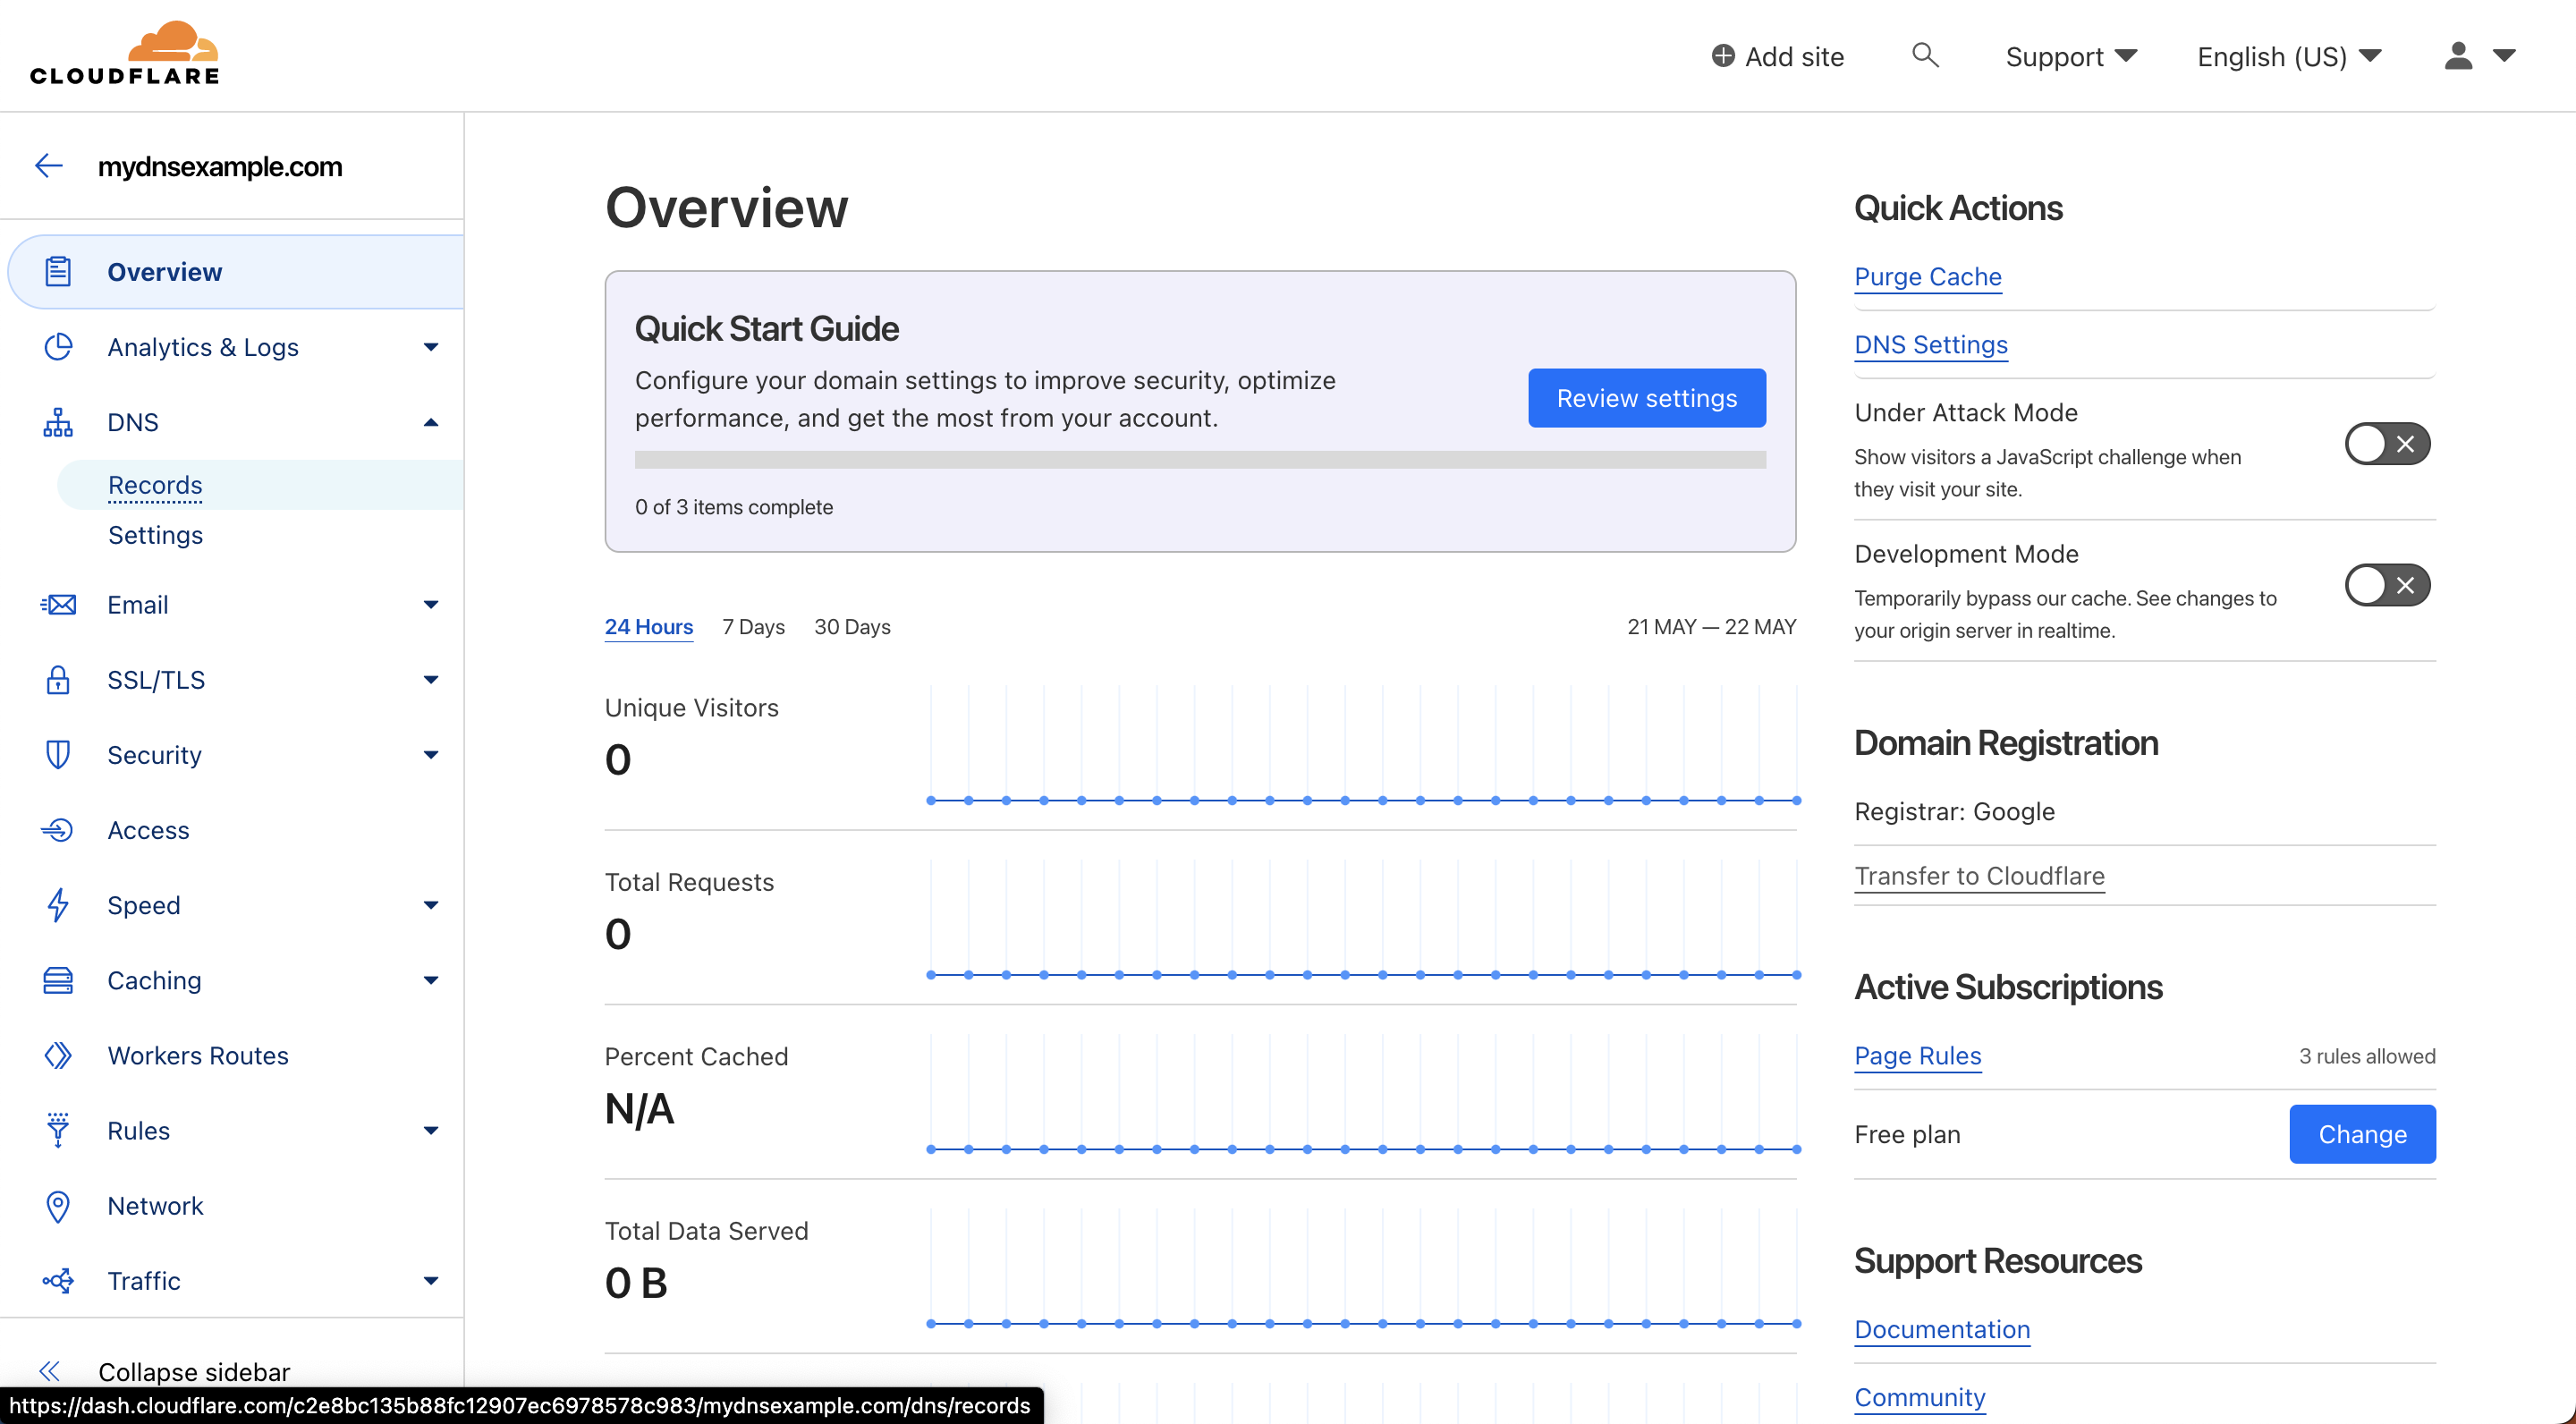2576x1424 pixels.
Task: Switch to the 7 Days view
Action: click(752, 627)
